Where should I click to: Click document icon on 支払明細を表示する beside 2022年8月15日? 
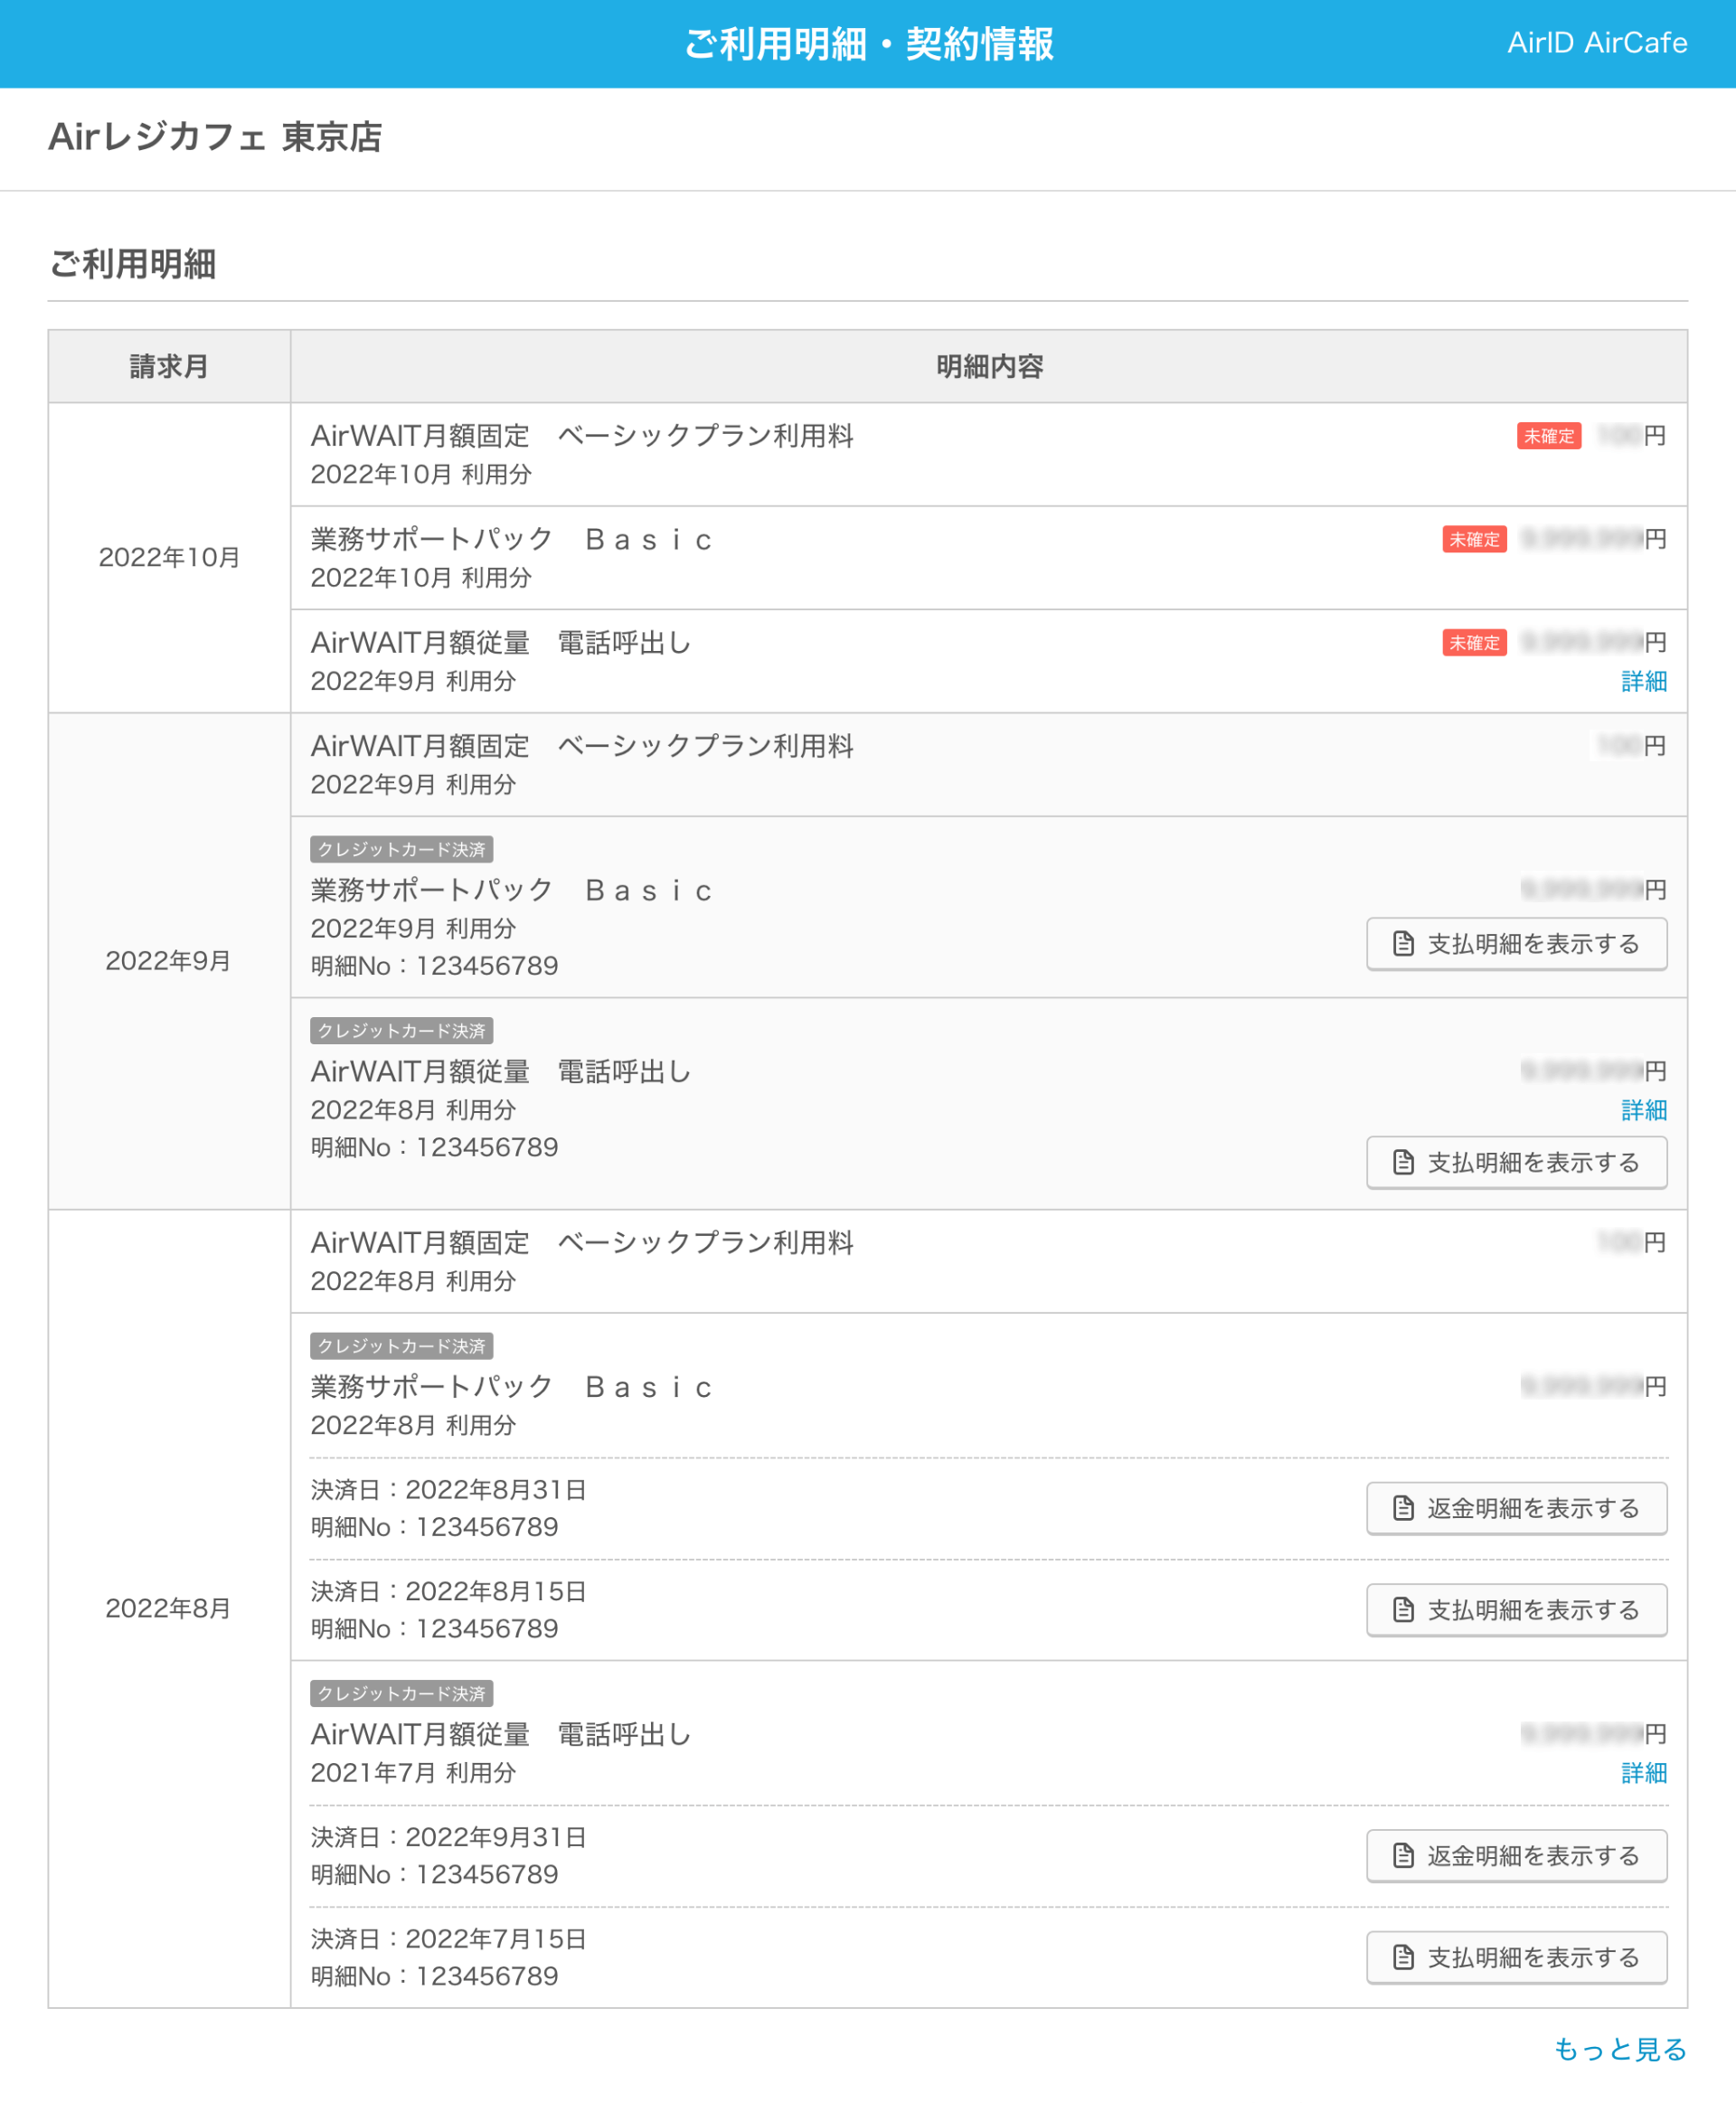(1404, 1610)
